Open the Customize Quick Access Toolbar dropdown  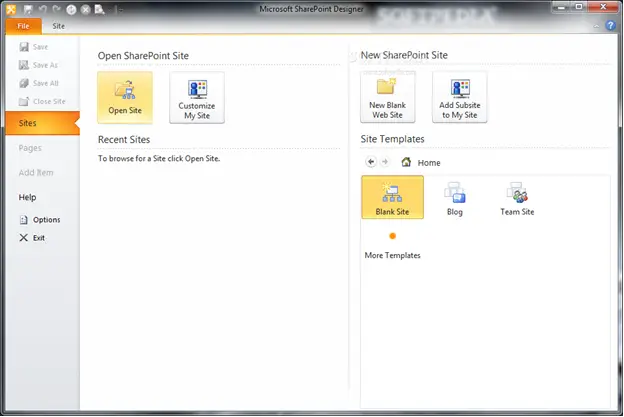119,10
